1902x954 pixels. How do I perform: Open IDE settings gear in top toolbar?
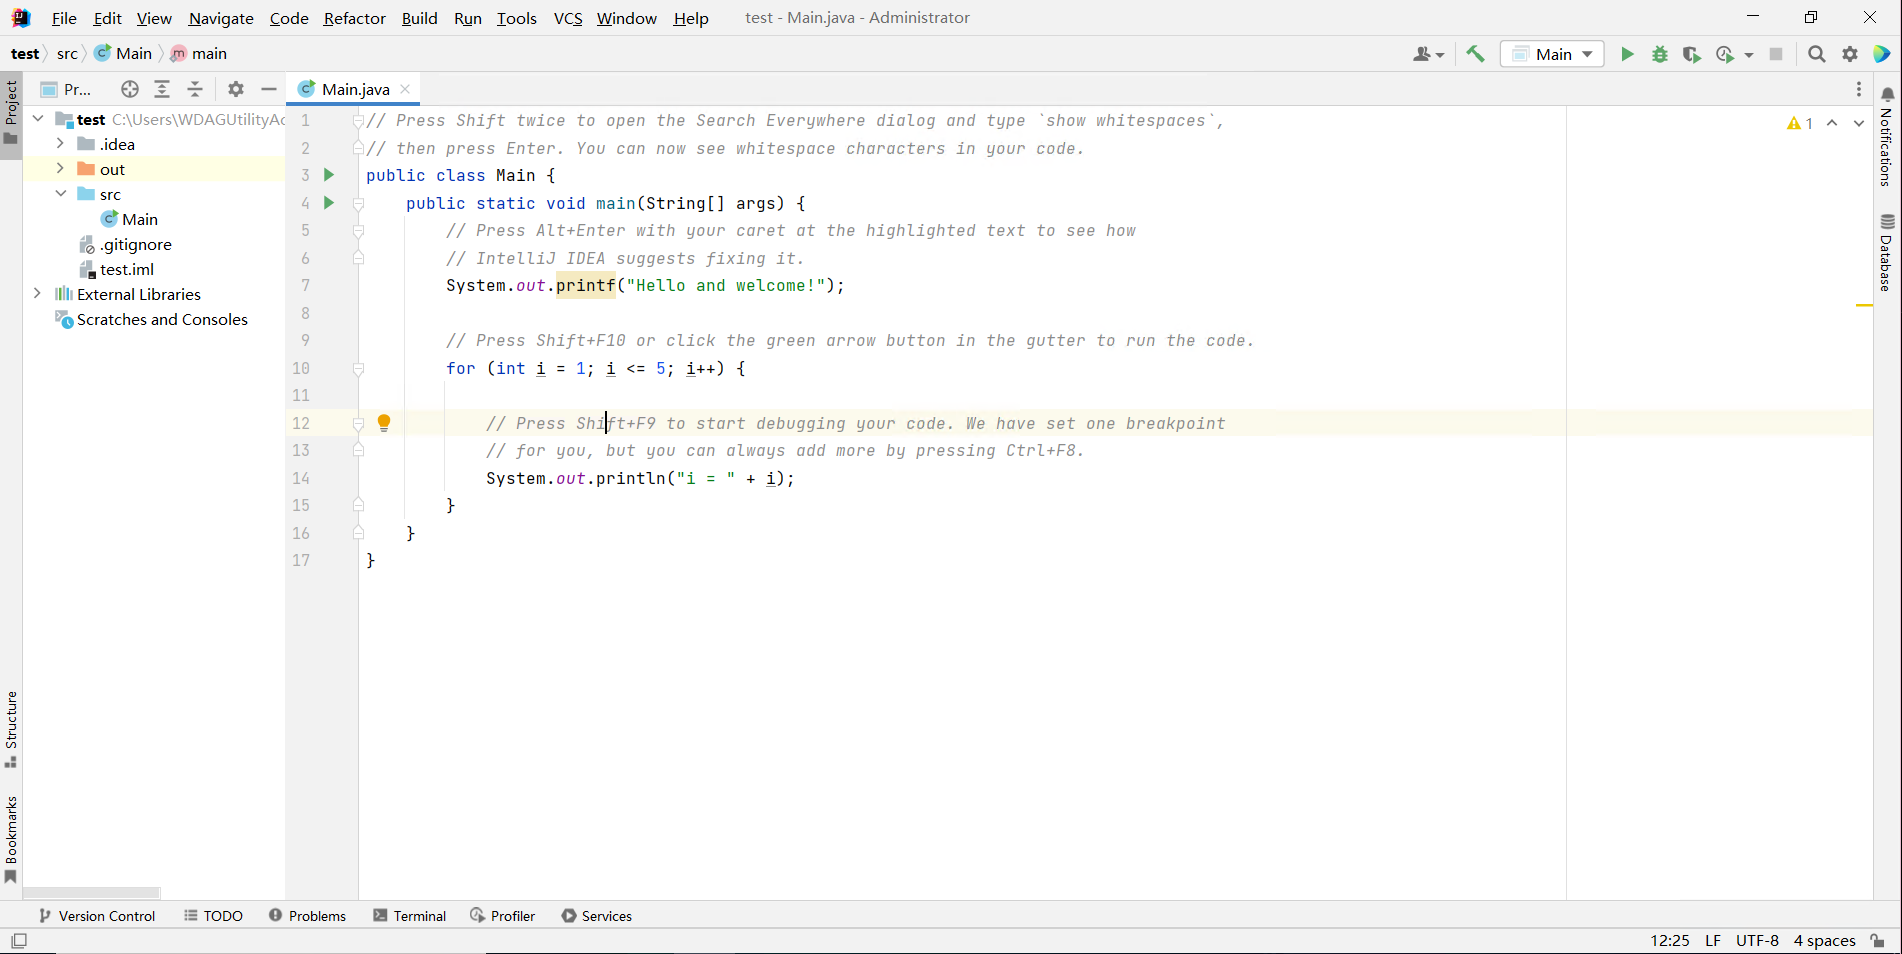pos(1850,54)
